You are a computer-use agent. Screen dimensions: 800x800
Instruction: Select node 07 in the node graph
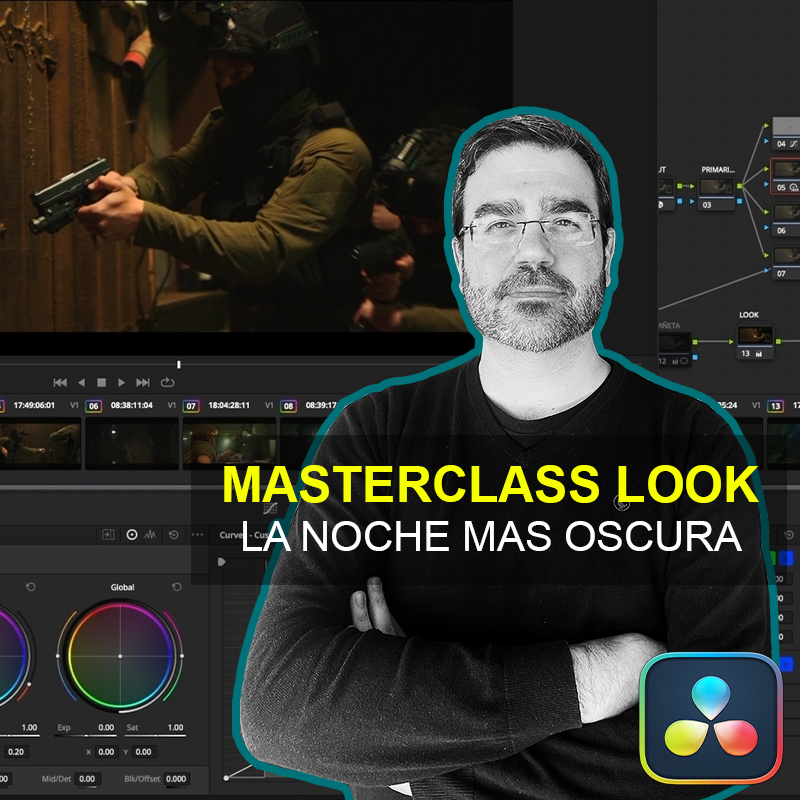786,262
